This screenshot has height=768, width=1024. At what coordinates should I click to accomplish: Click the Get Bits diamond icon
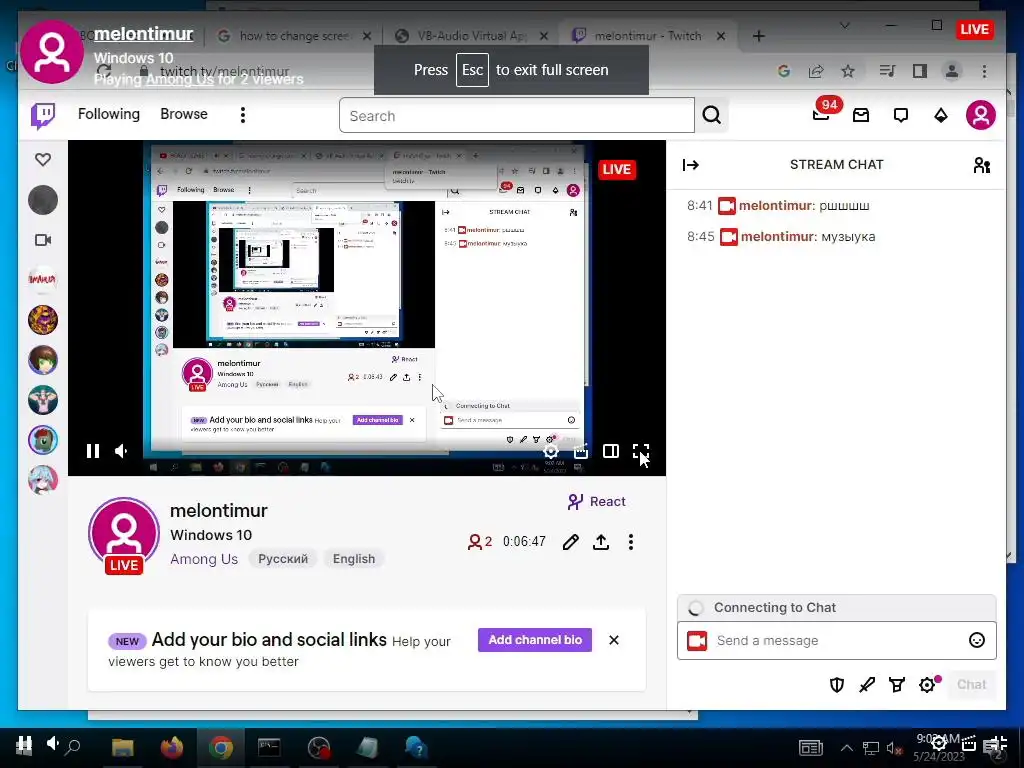tap(940, 116)
